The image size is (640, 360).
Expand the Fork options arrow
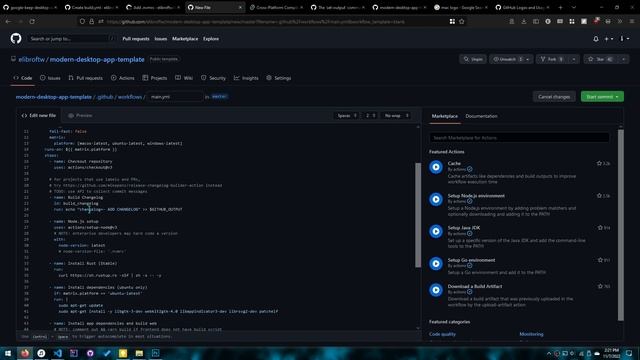tap(573, 59)
